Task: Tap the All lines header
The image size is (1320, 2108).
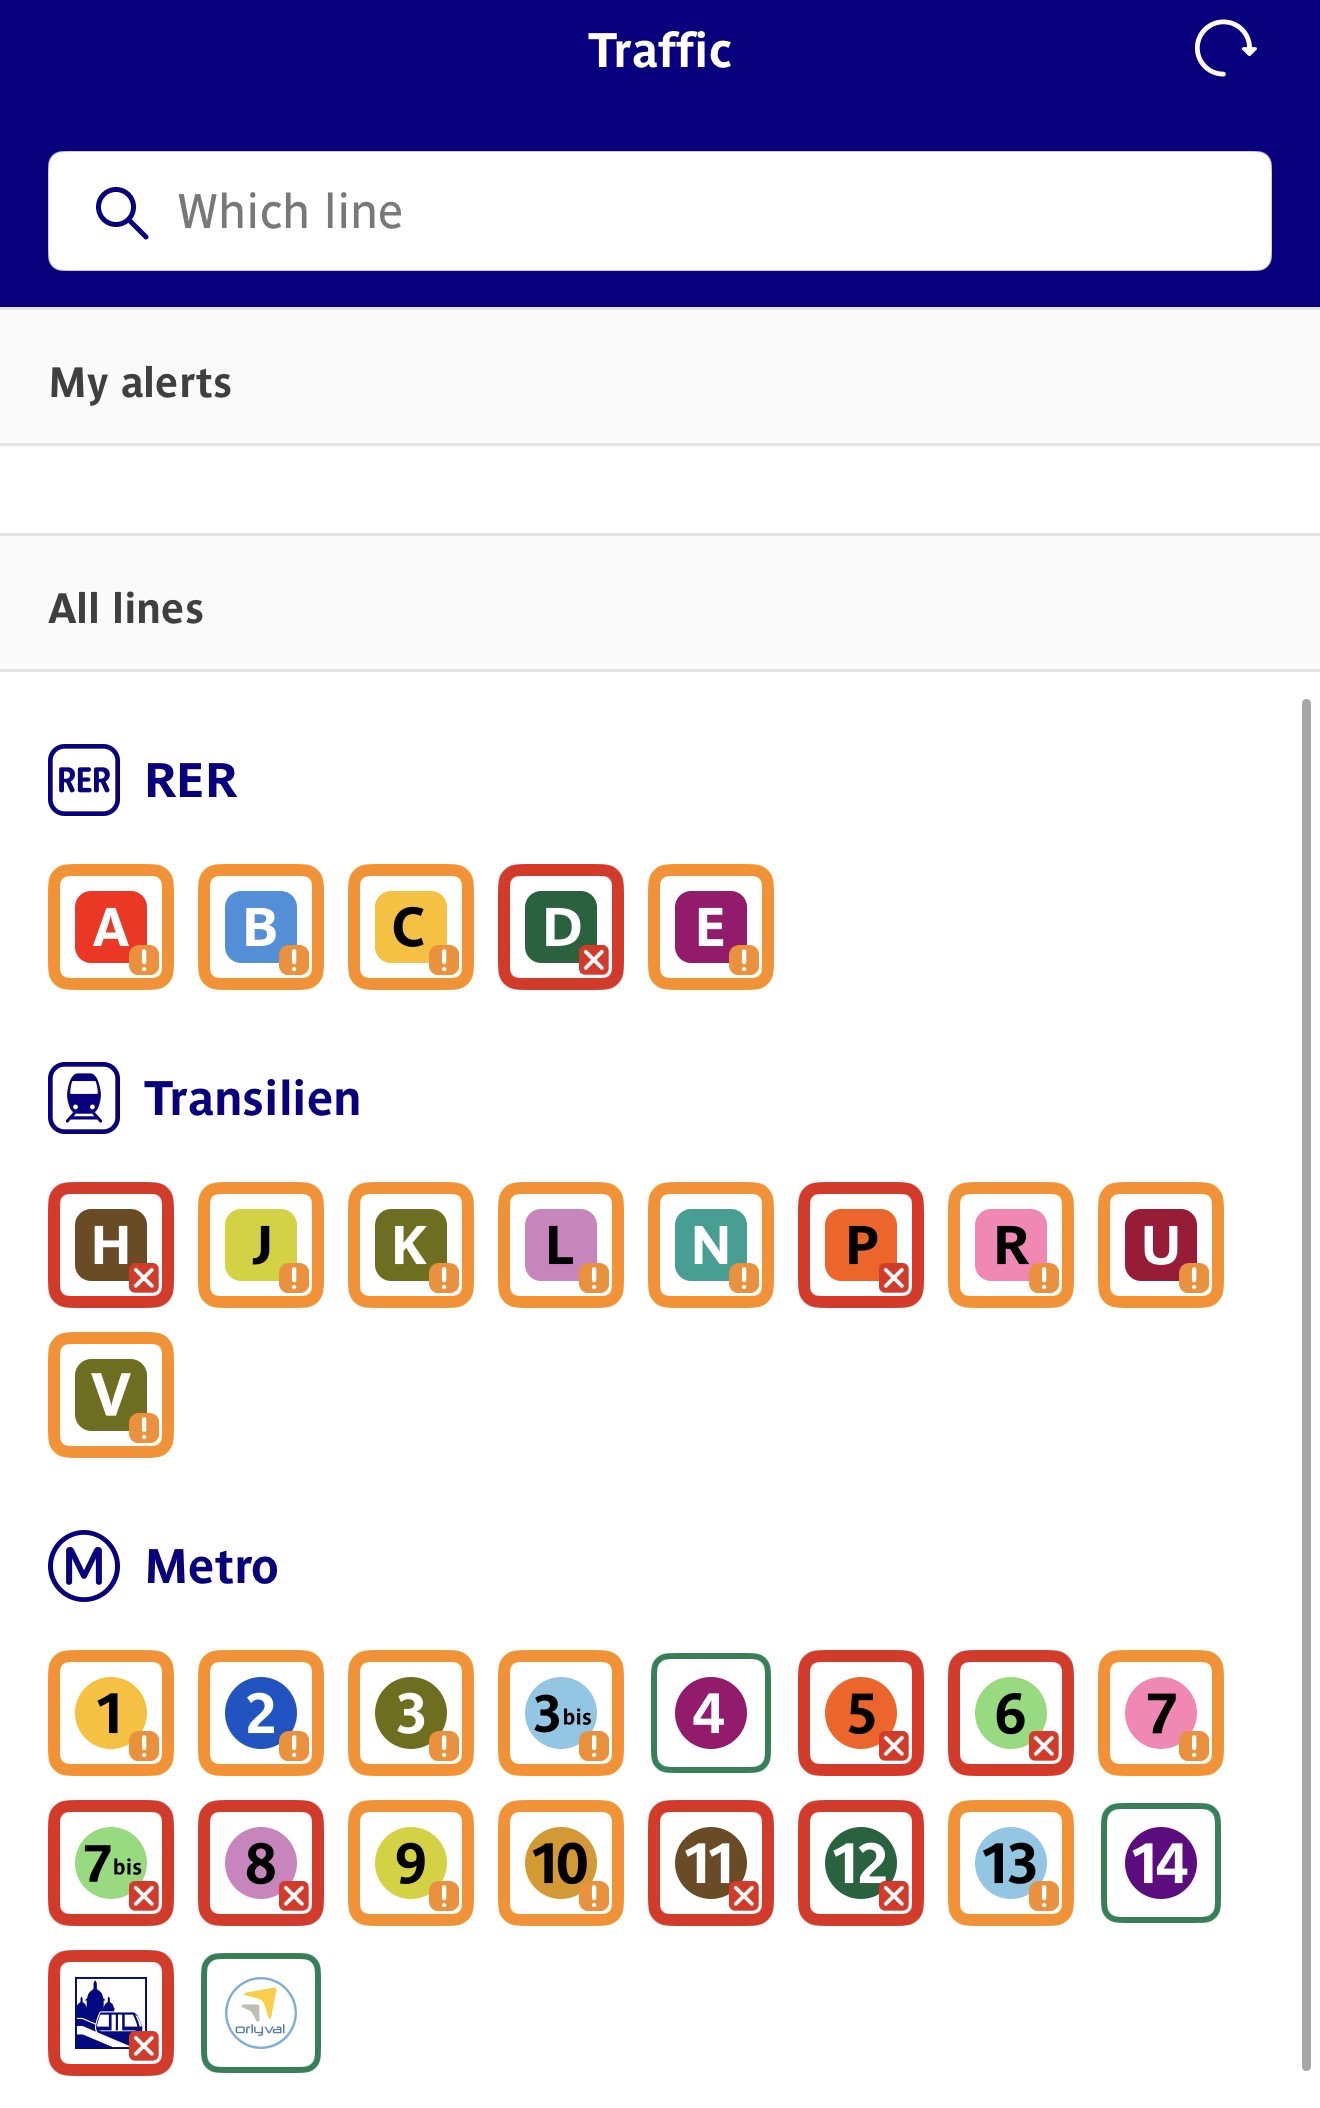Action: pyautogui.click(x=126, y=608)
